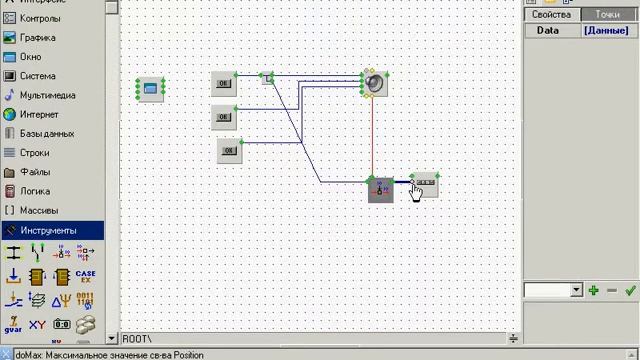Click the icon left of the doMax status text
The image size is (640, 360).
(x=6, y=354)
